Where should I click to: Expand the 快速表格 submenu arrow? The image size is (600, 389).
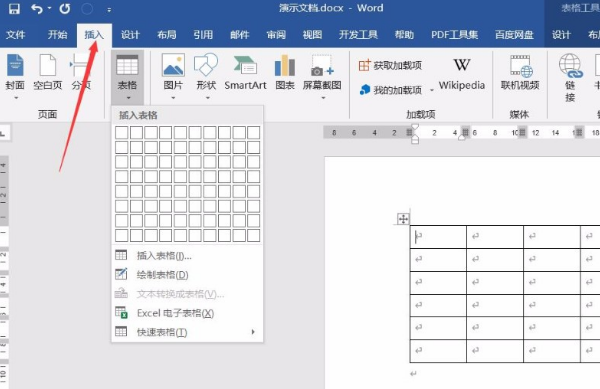(x=253, y=332)
